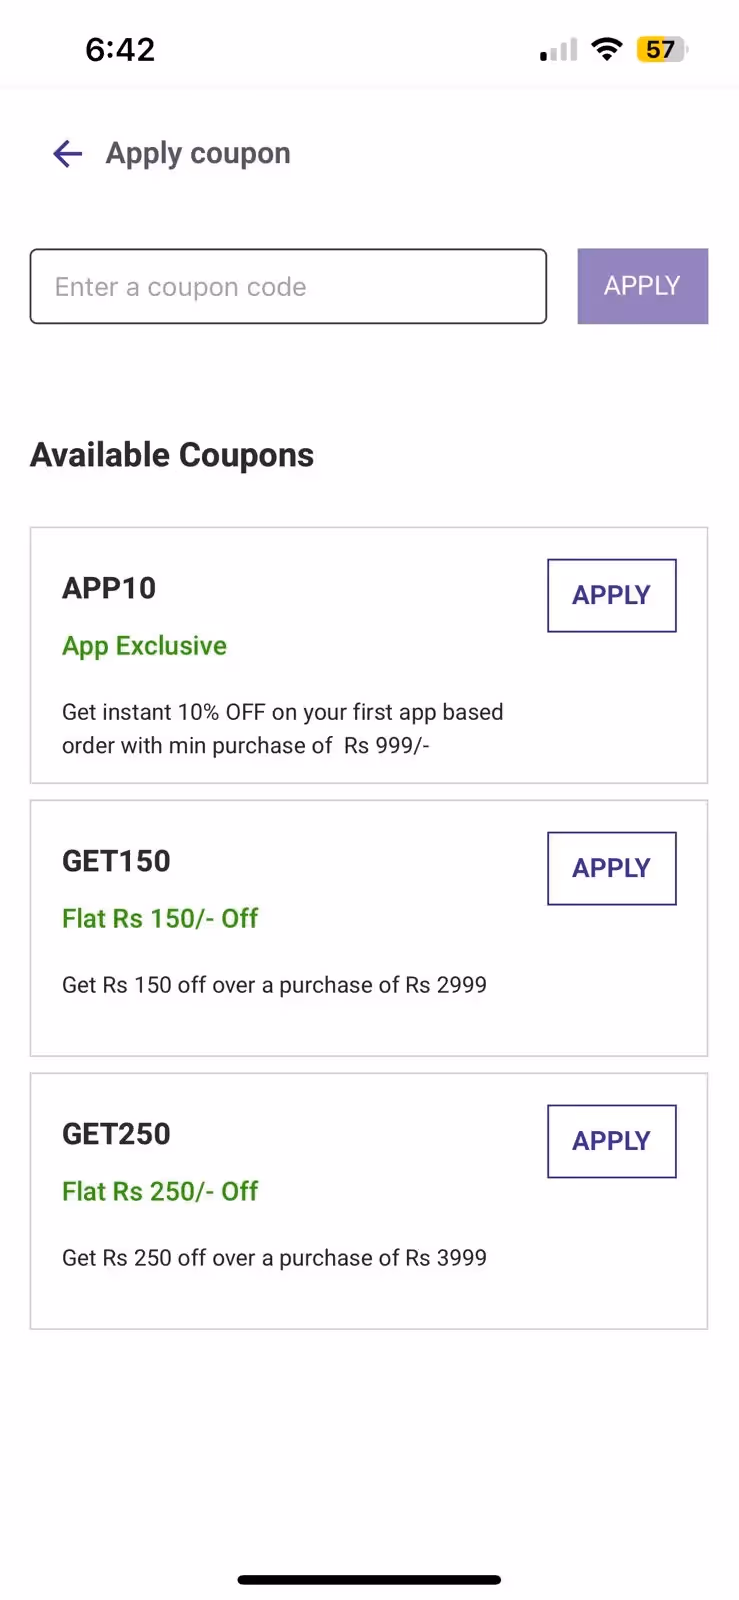Image resolution: width=739 pixels, height=1600 pixels.
Task: Tap the home indicator bar
Action: click(369, 1580)
